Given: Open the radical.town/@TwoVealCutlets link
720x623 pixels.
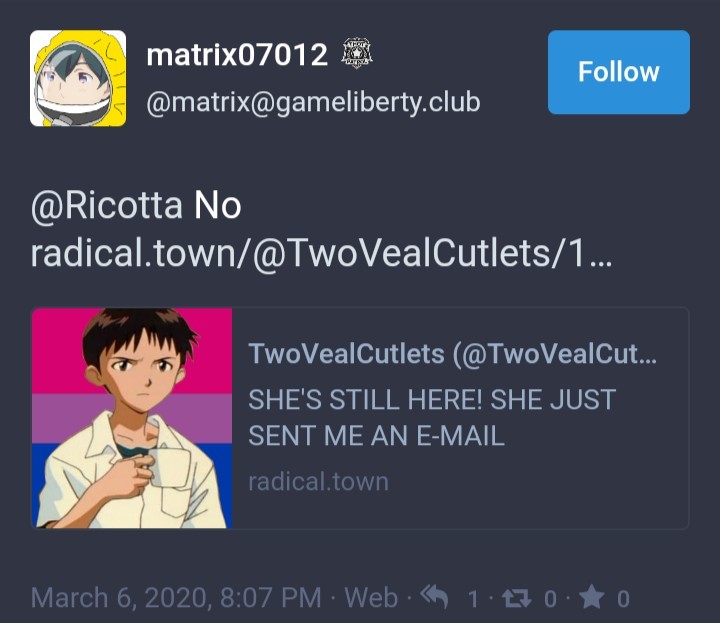Looking at the screenshot, I should coord(321,253).
